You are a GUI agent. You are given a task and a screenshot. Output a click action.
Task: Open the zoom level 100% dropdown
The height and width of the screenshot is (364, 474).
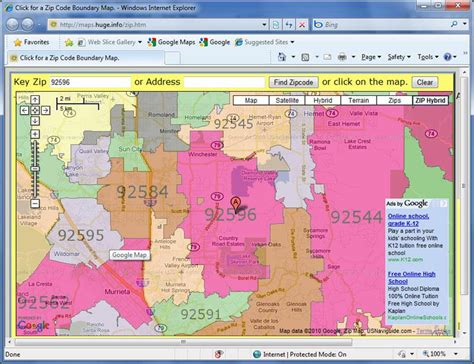[456, 354]
